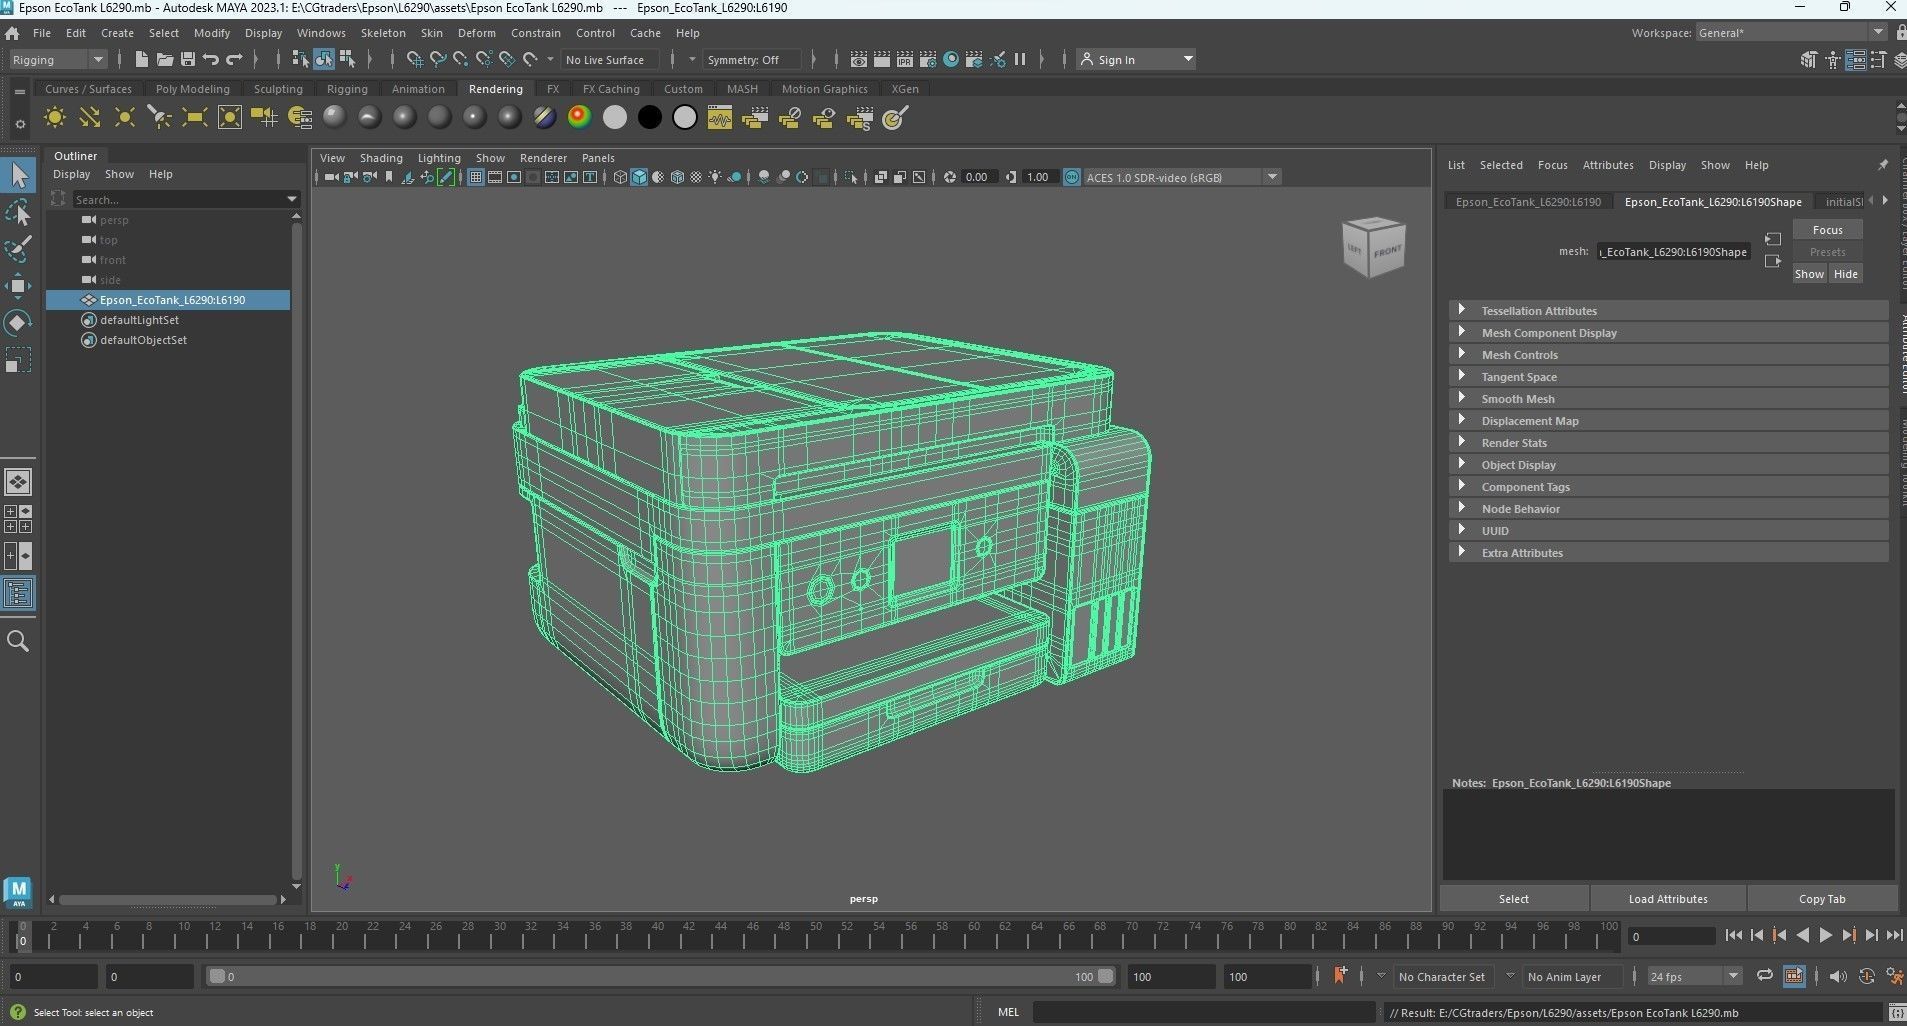Click the viewport ViewCube

tap(1374, 247)
